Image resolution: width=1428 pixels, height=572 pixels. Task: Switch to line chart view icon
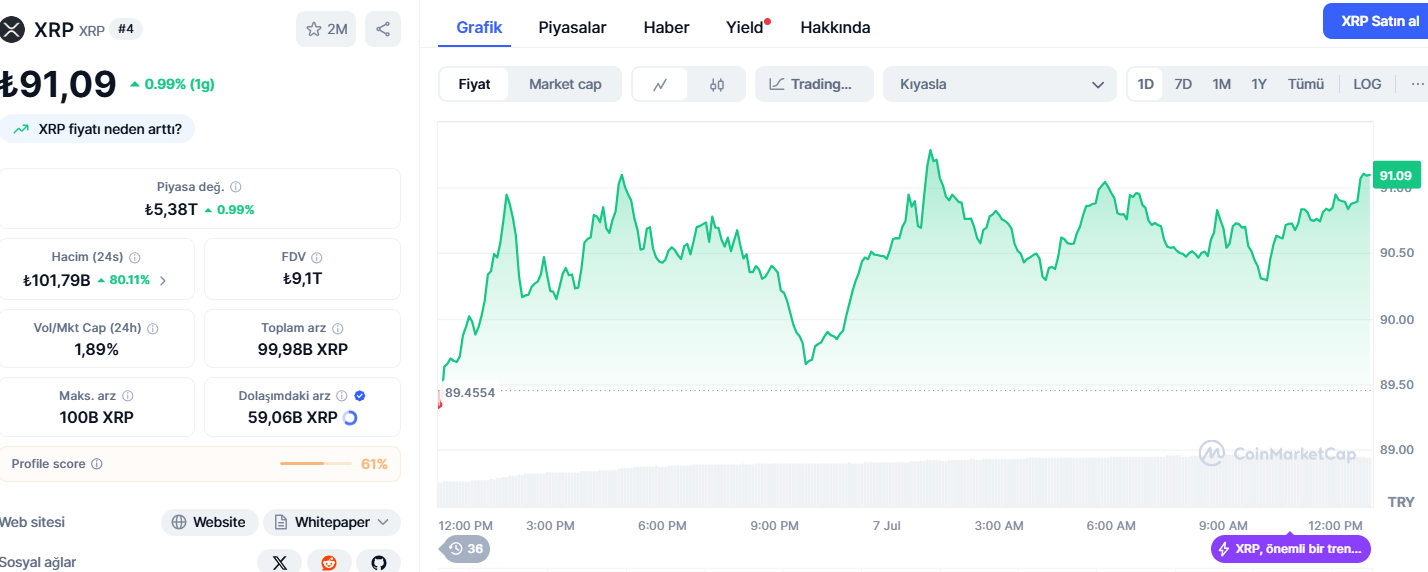tap(660, 84)
